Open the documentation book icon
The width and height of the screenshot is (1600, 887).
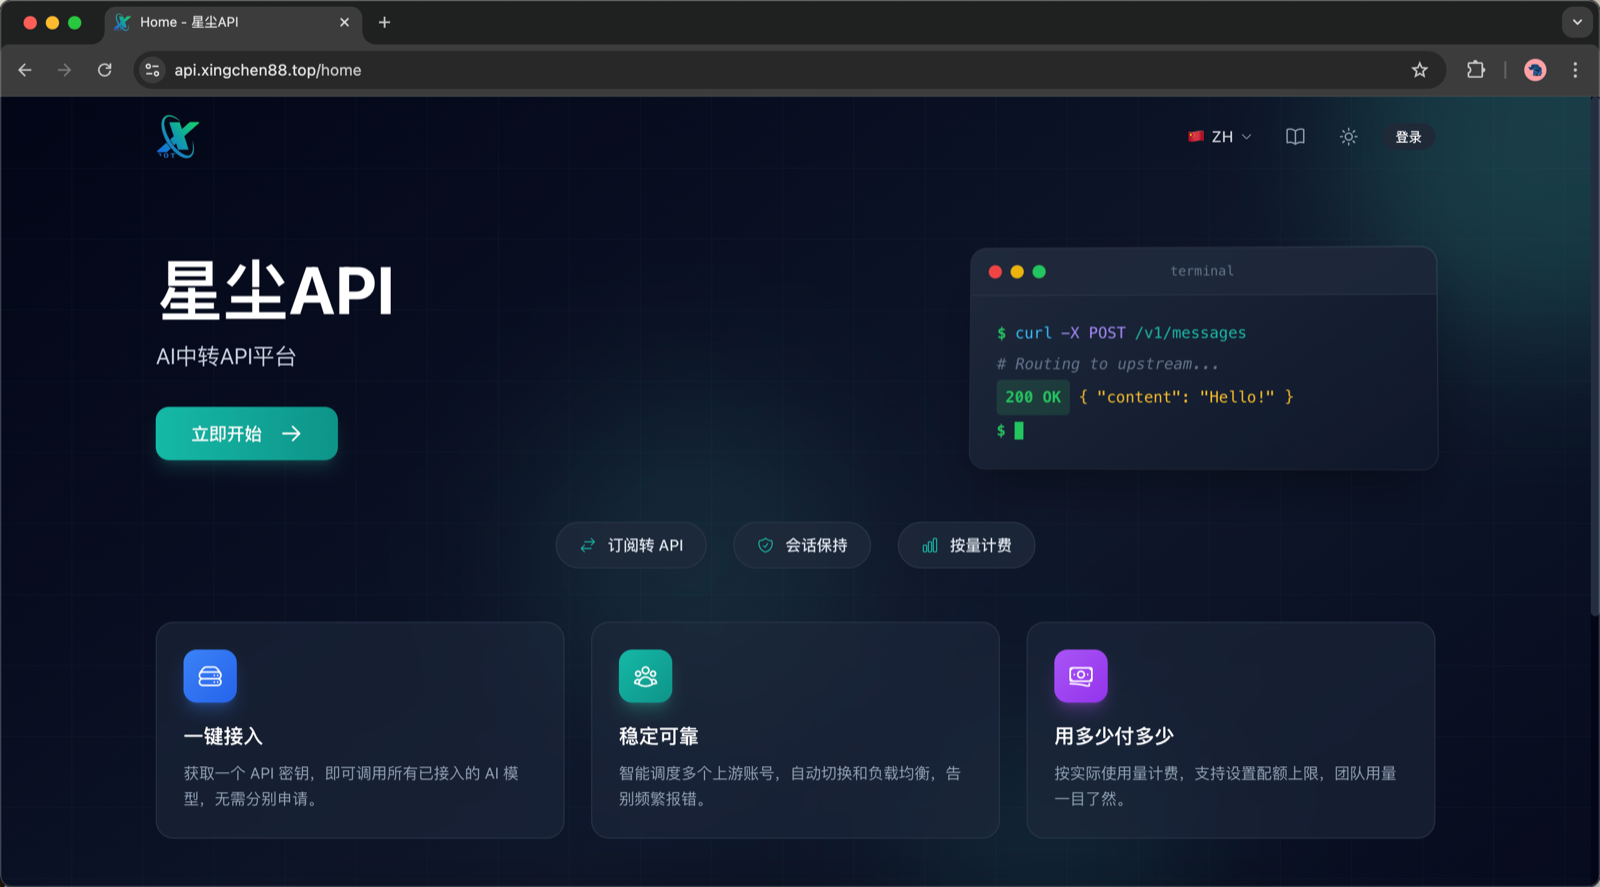point(1295,137)
